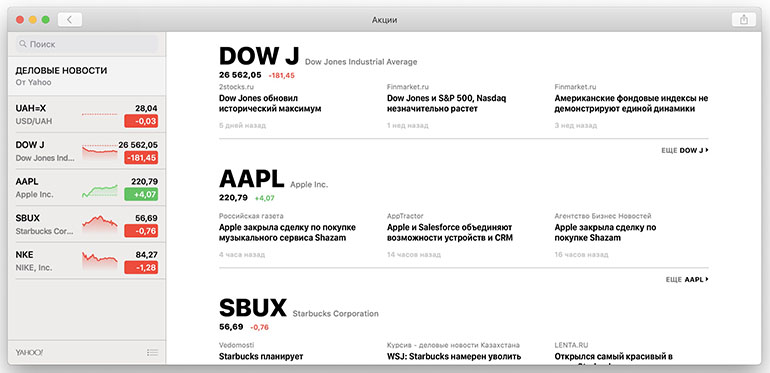
Task: Select the AAPL ticker in the sidebar watchlist
Action: [x=87, y=188]
